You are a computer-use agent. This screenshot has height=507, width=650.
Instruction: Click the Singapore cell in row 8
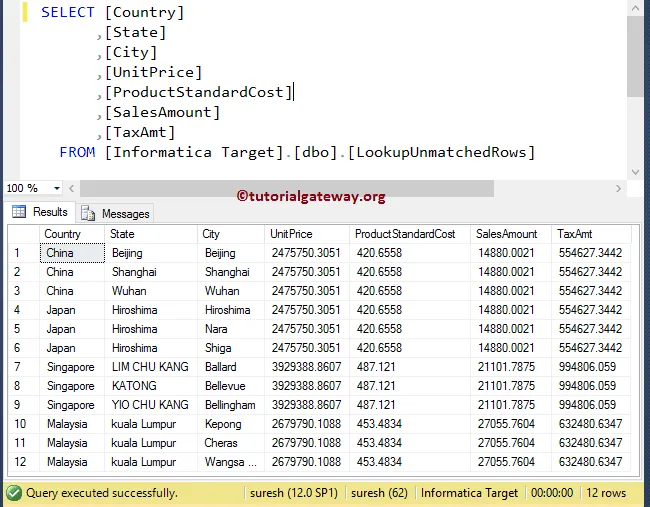tap(72, 386)
